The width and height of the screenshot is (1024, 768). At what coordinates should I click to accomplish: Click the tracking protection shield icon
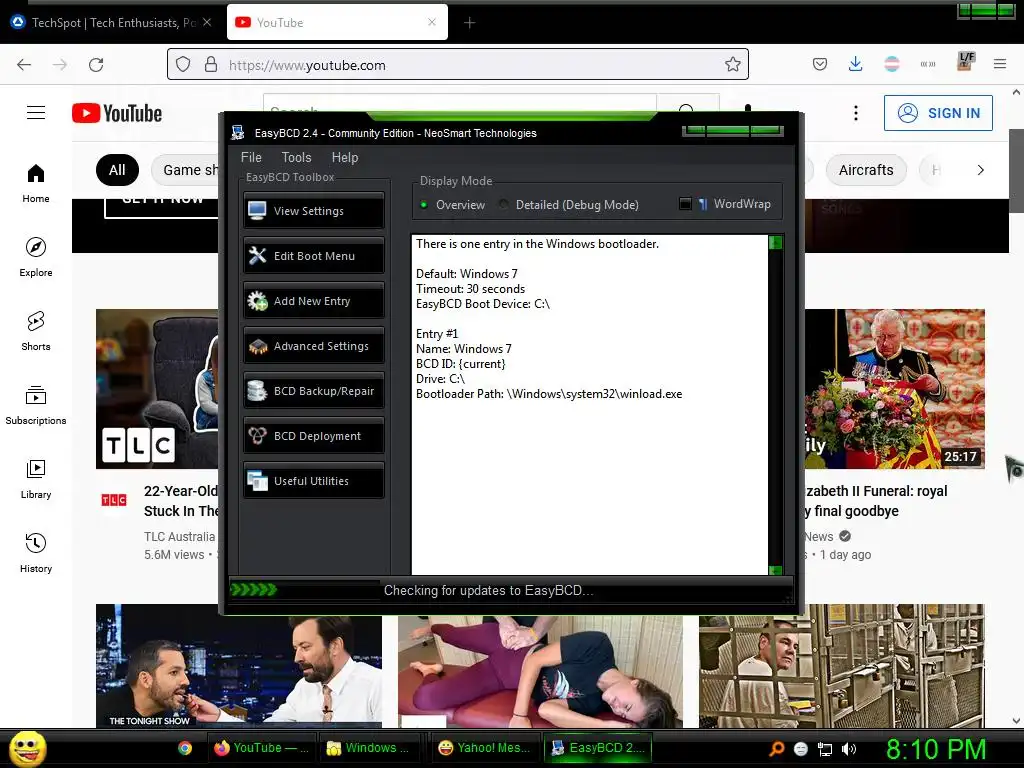pos(183,64)
